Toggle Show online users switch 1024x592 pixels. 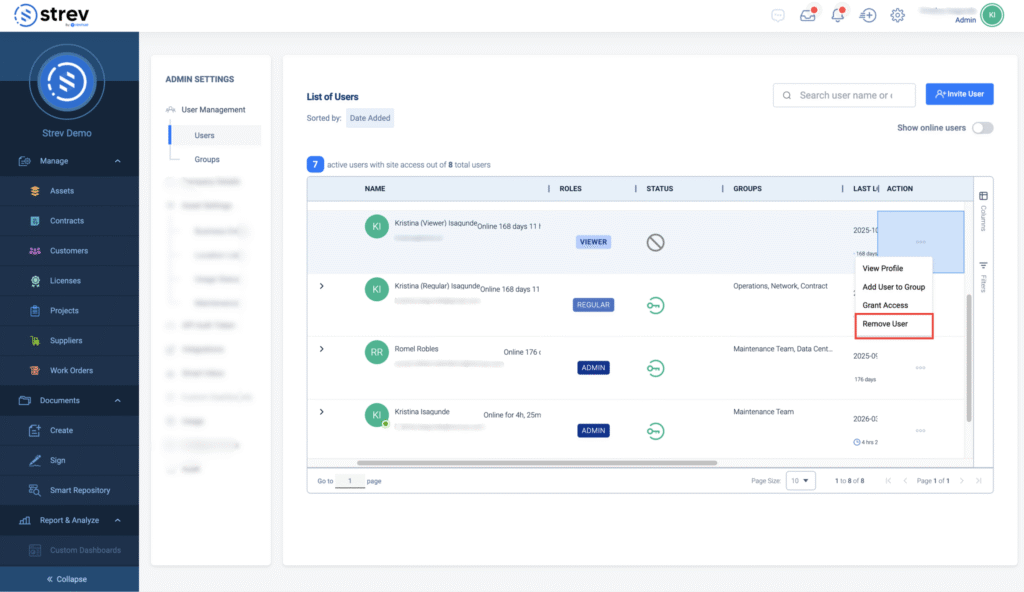982,128
